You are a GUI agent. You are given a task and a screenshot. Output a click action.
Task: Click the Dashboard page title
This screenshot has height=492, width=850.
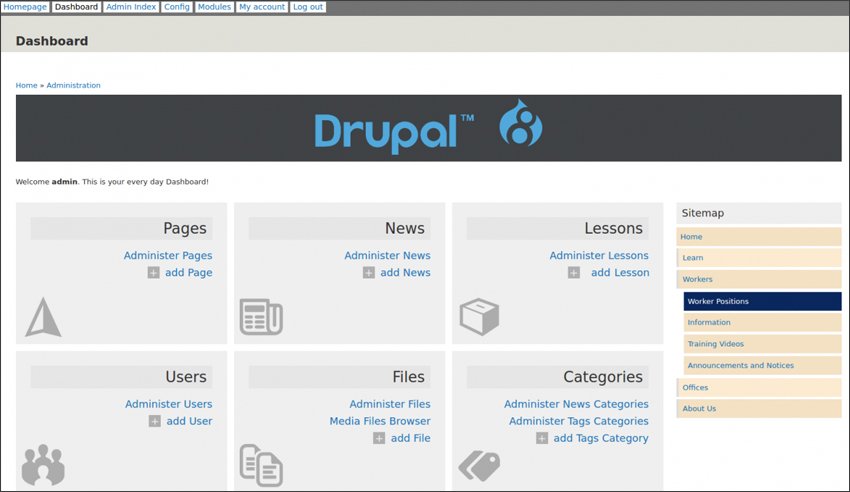coord(51,41)
